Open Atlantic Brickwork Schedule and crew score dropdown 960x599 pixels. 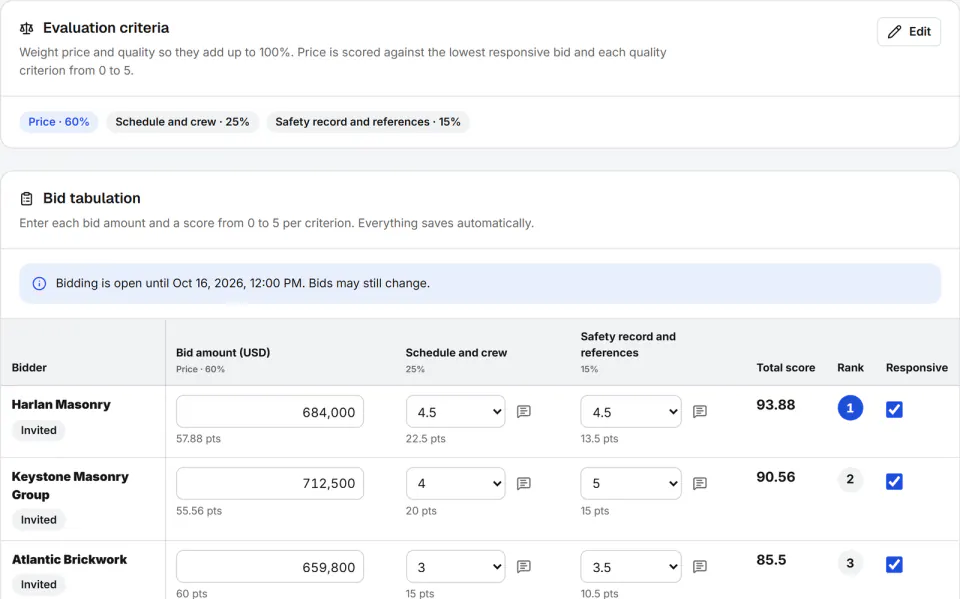456,567
